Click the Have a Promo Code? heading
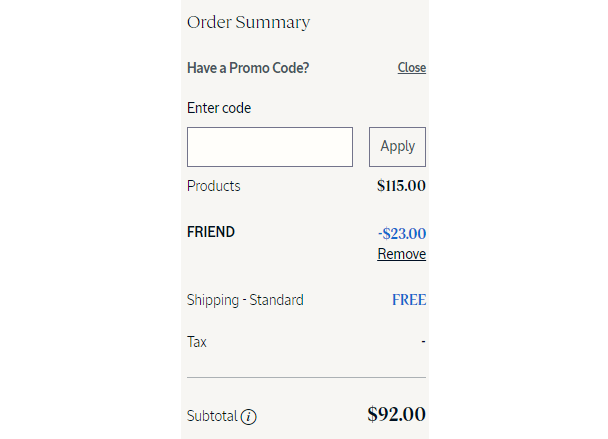608x439 pixels. click(248, 68)
